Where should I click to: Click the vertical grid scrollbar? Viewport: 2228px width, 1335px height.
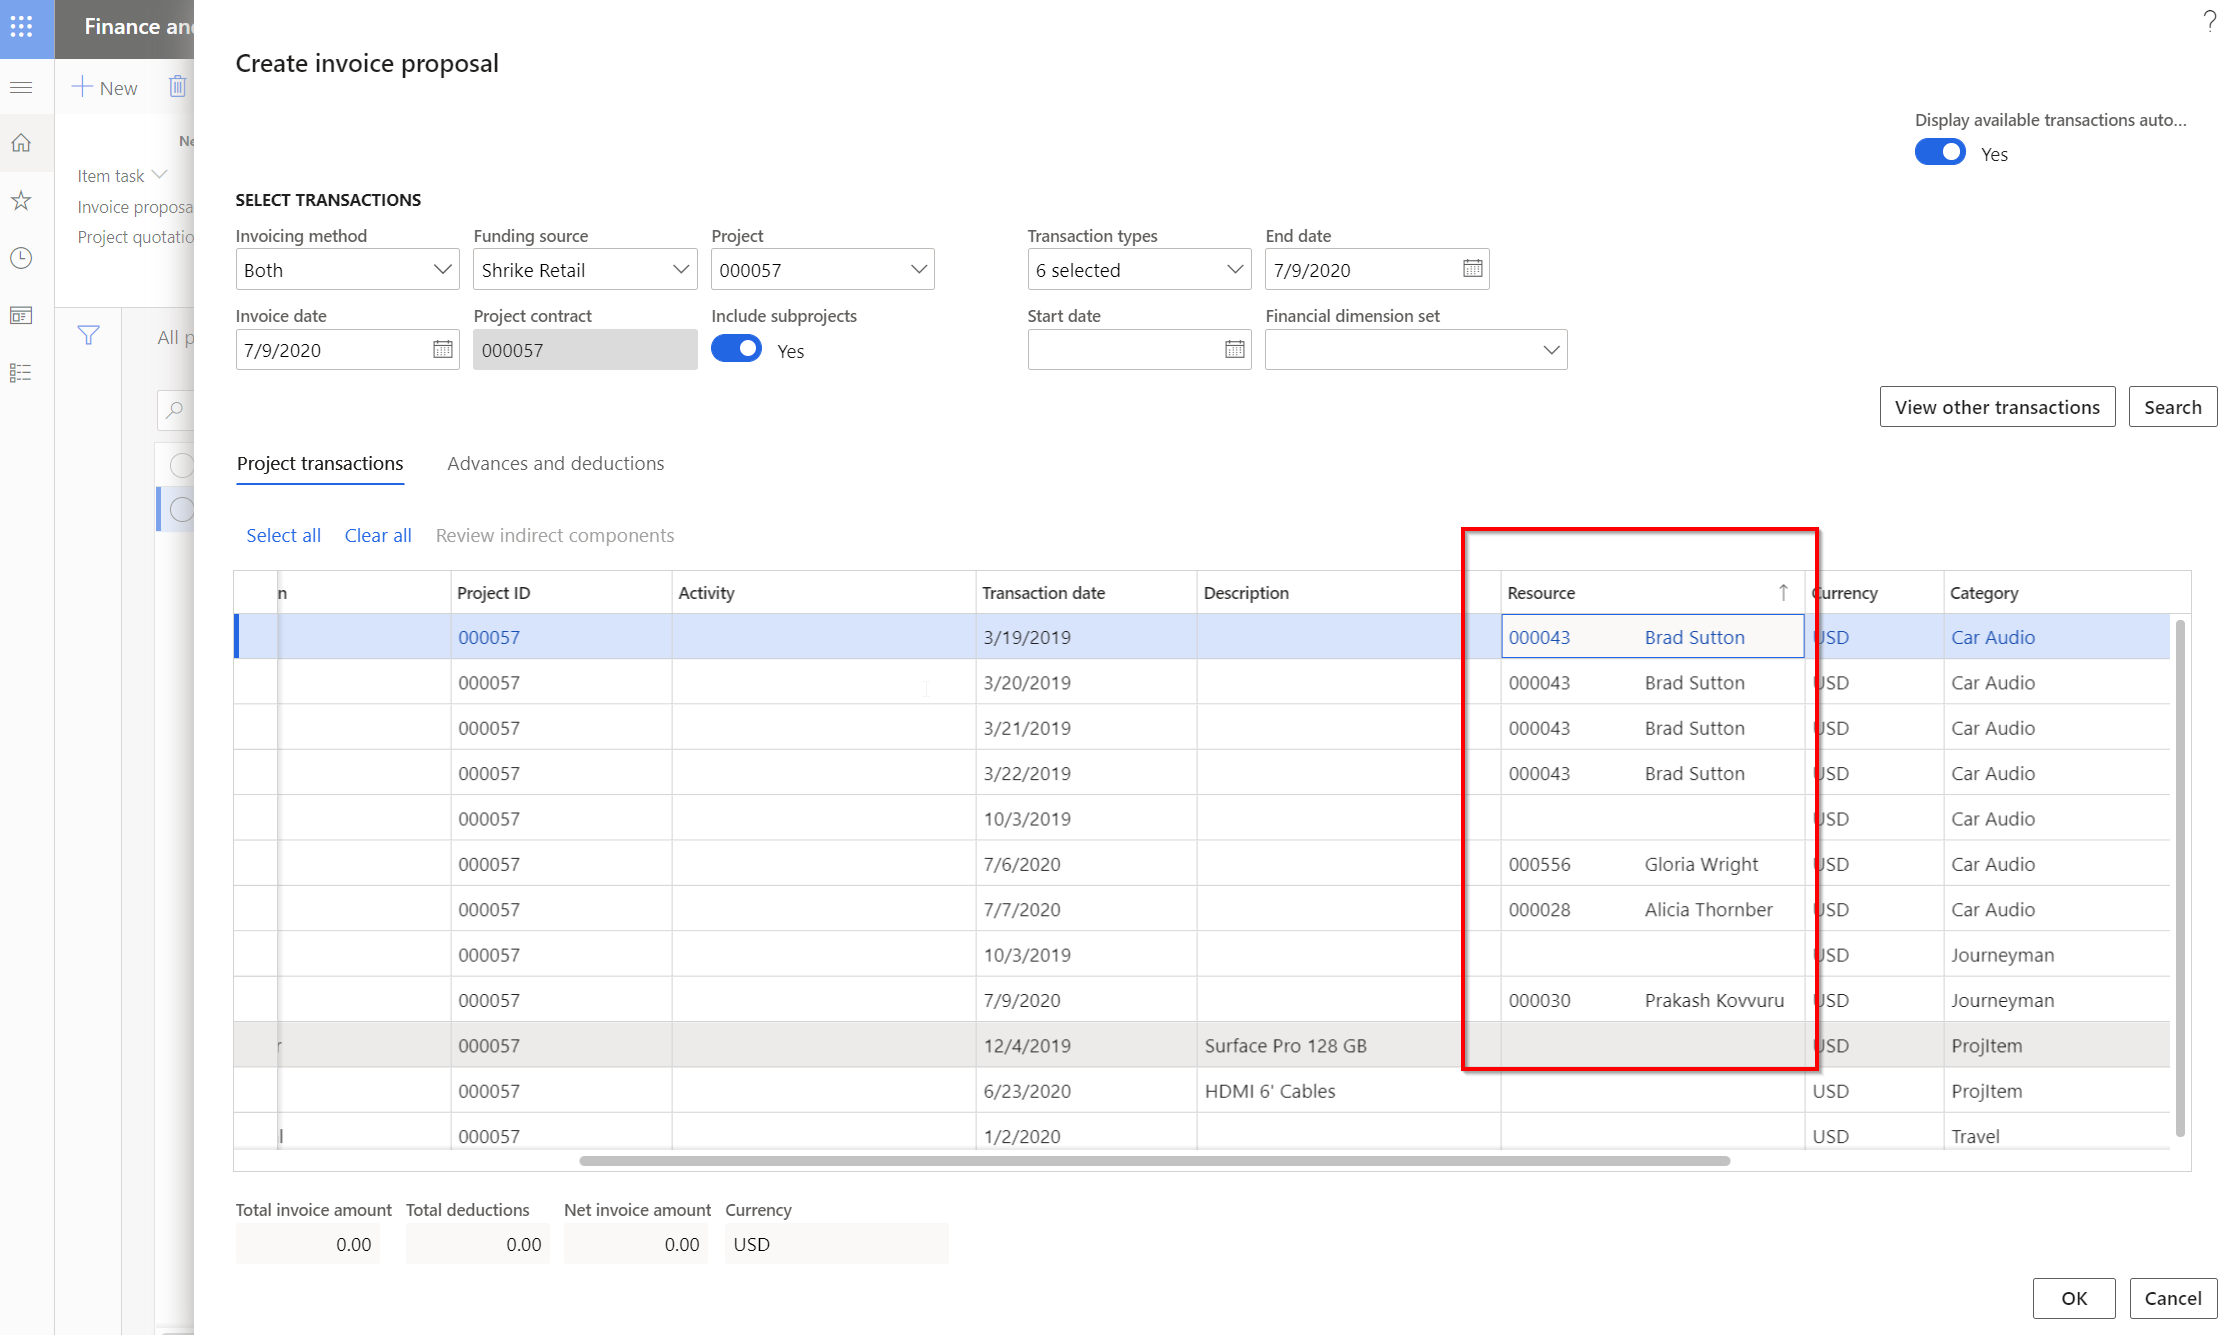pyautogui.click(x=2180, y=878)
